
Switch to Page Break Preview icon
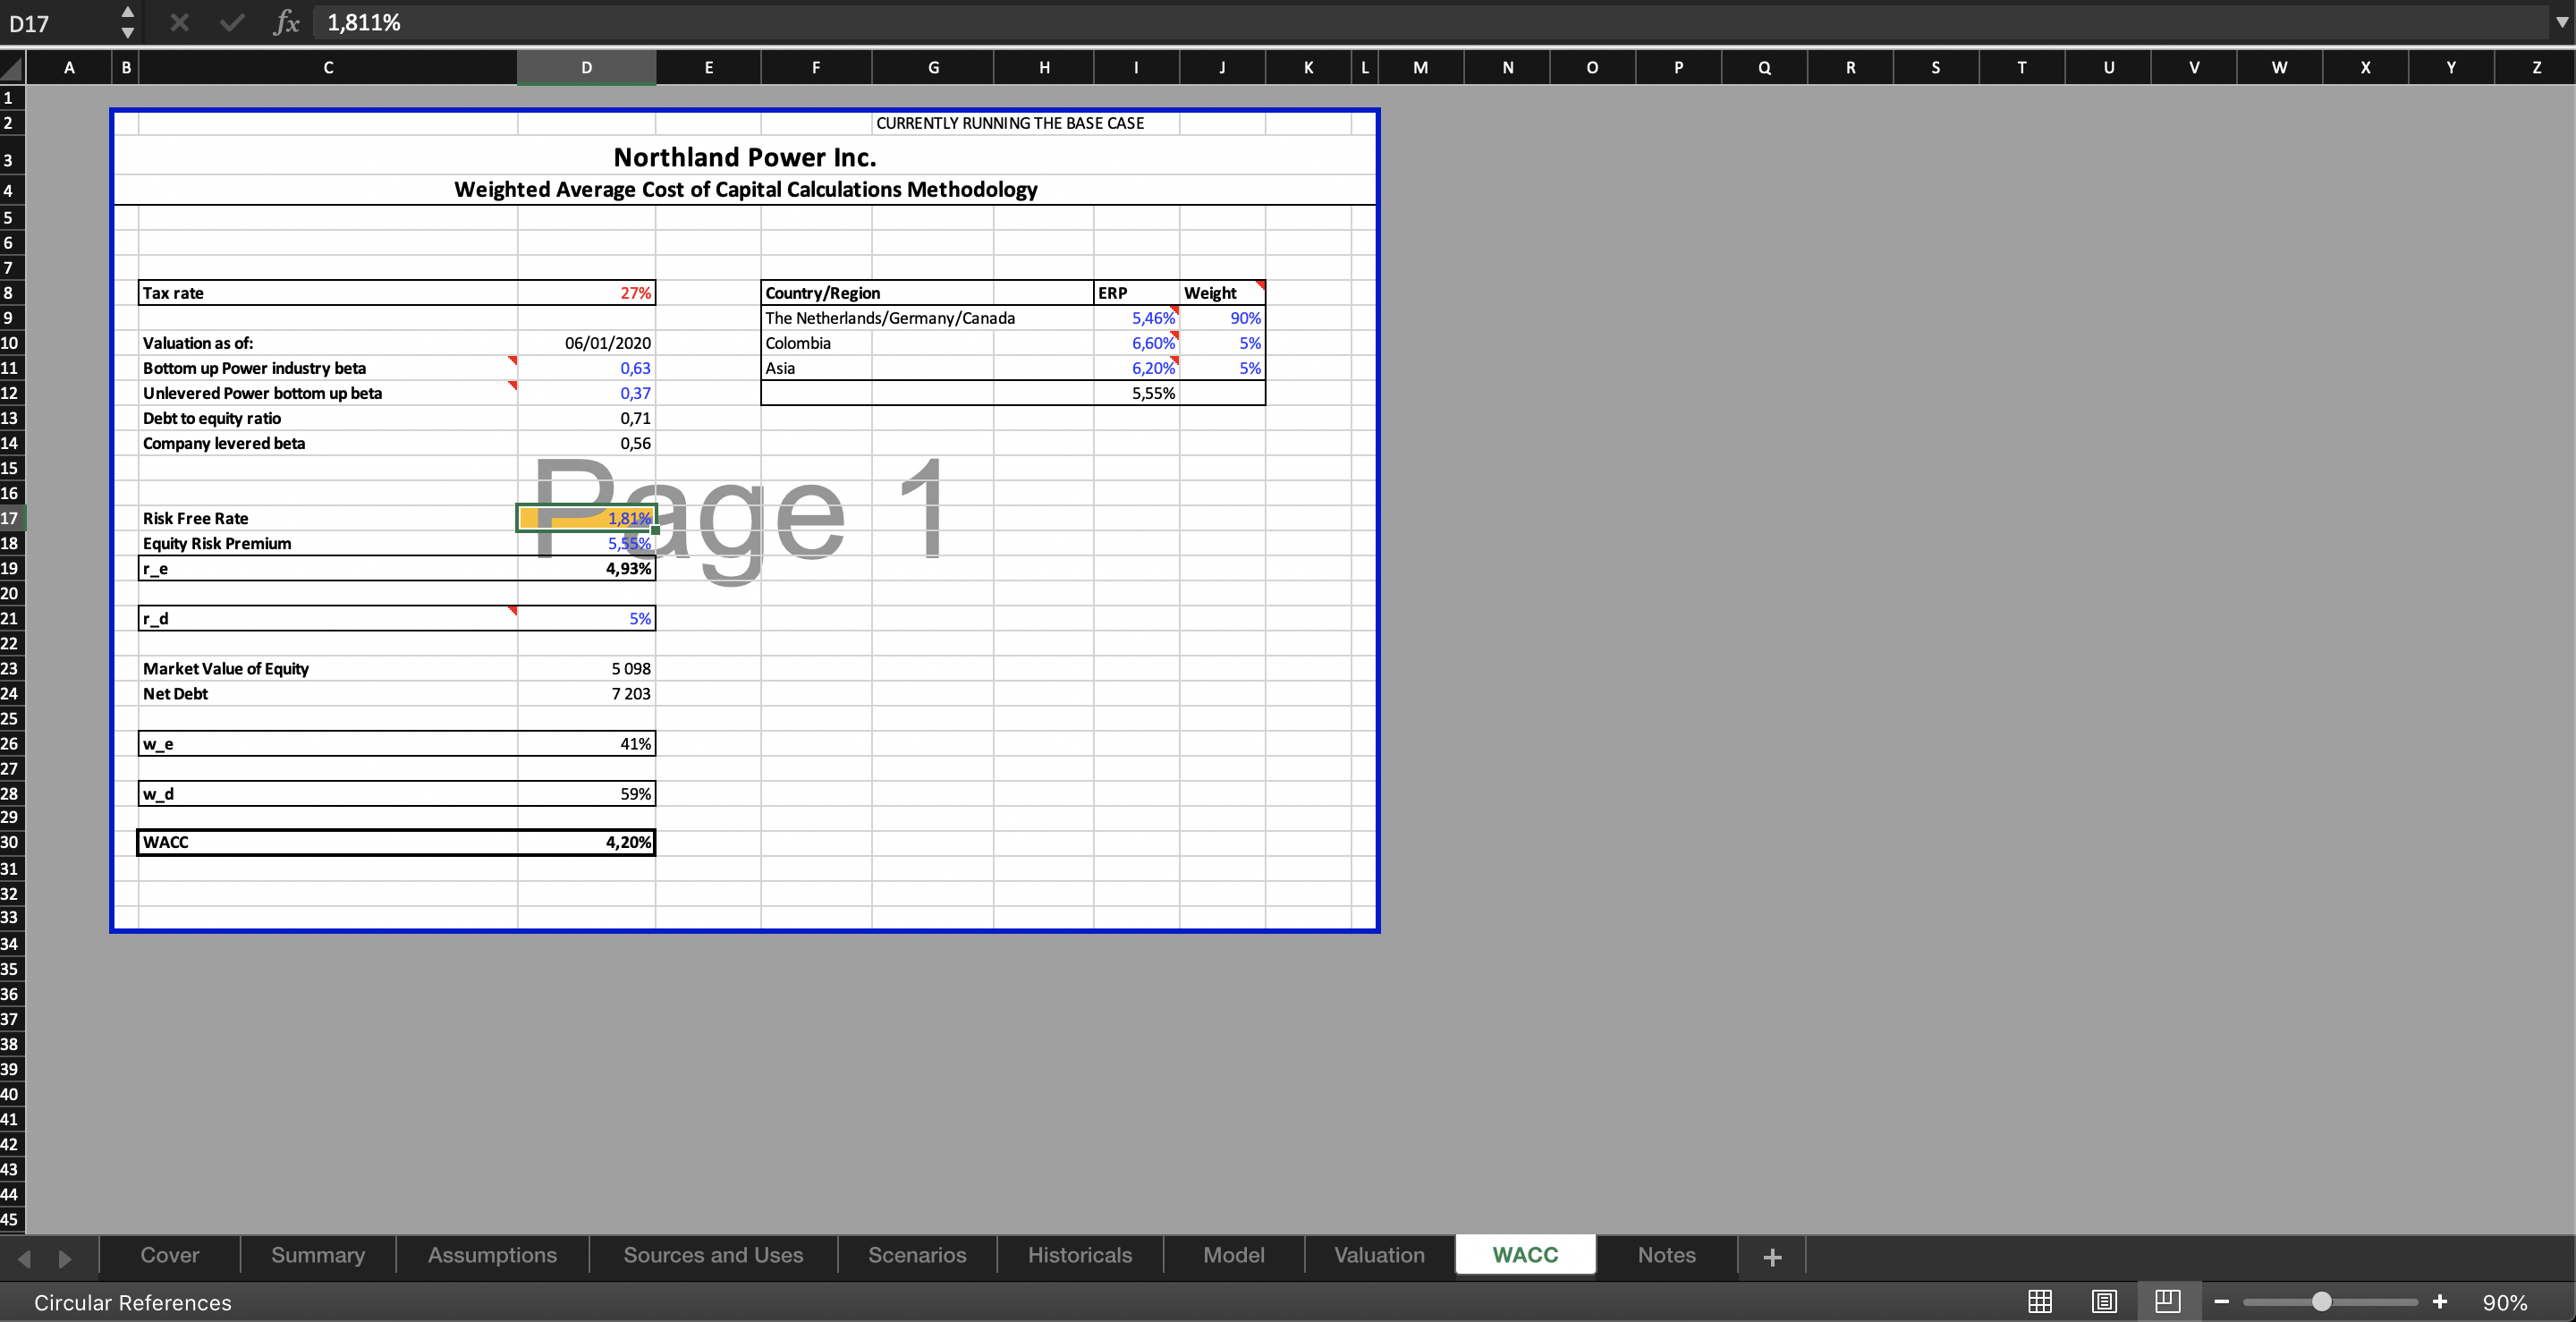pos(2168,1301)
